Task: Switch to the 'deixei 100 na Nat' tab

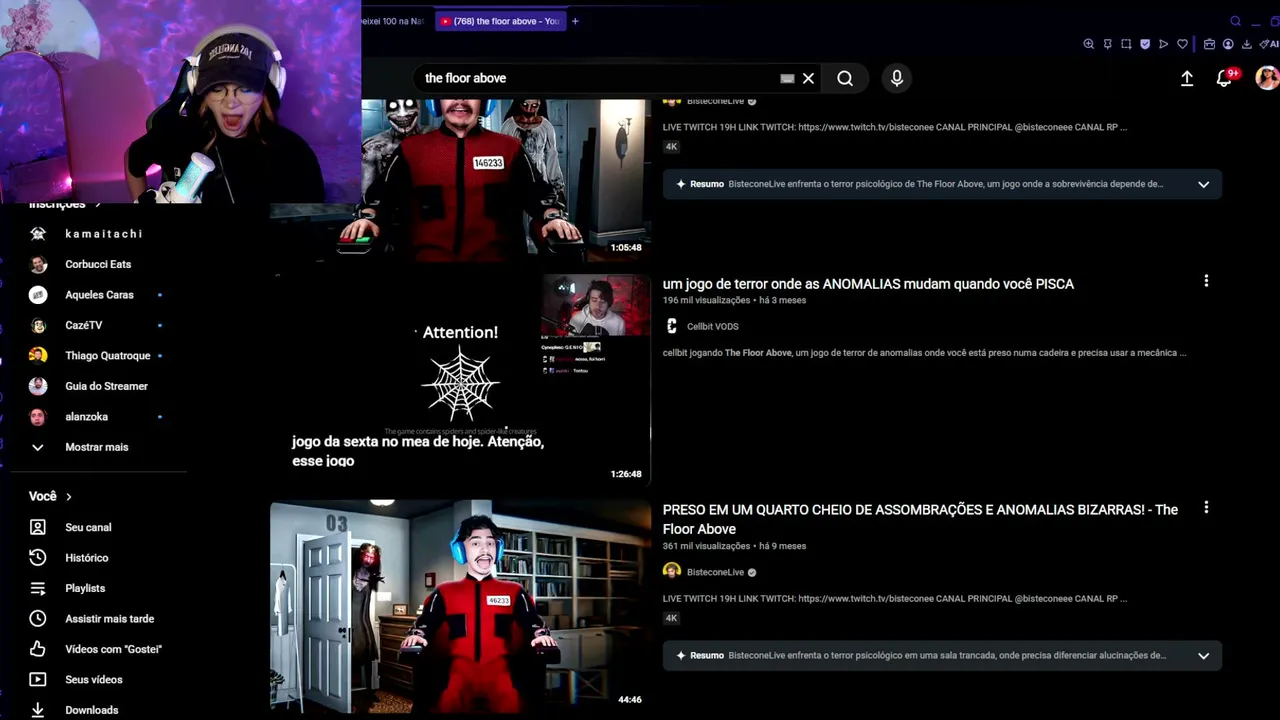Action: click(393, 21)
